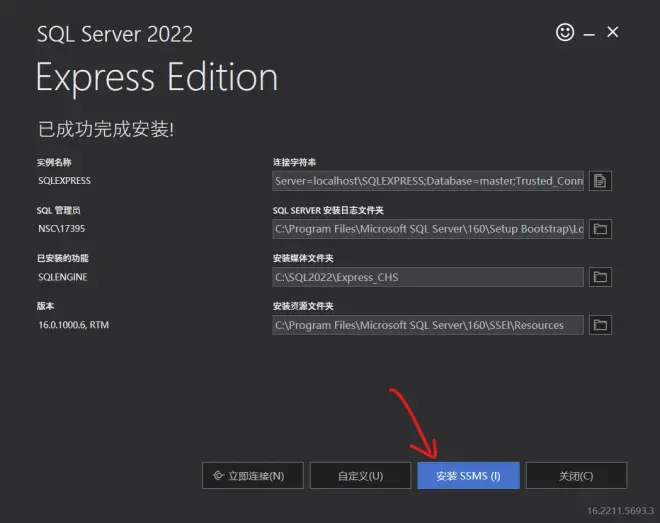Screen dimensions: 660x523
Task: Click the installer build number 16.2211.5693.3
Action: [x=620, y=510]
